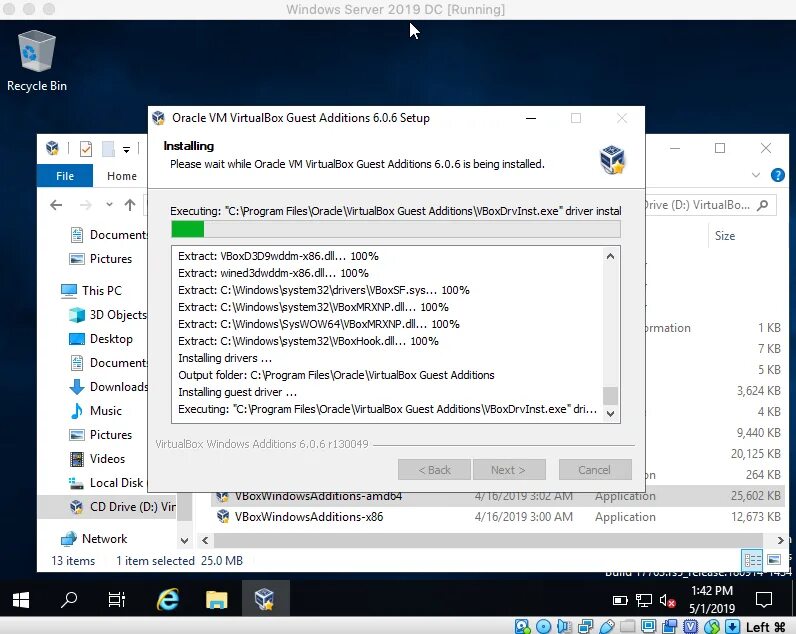Open Explorer's recent locations dropdown arrow

109,205
